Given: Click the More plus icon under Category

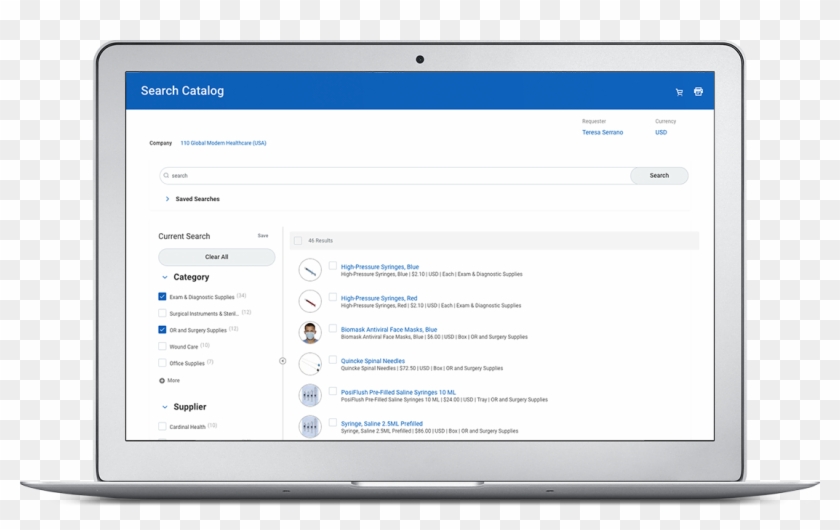Looking at the screenshot, I should tap(162, 380).
